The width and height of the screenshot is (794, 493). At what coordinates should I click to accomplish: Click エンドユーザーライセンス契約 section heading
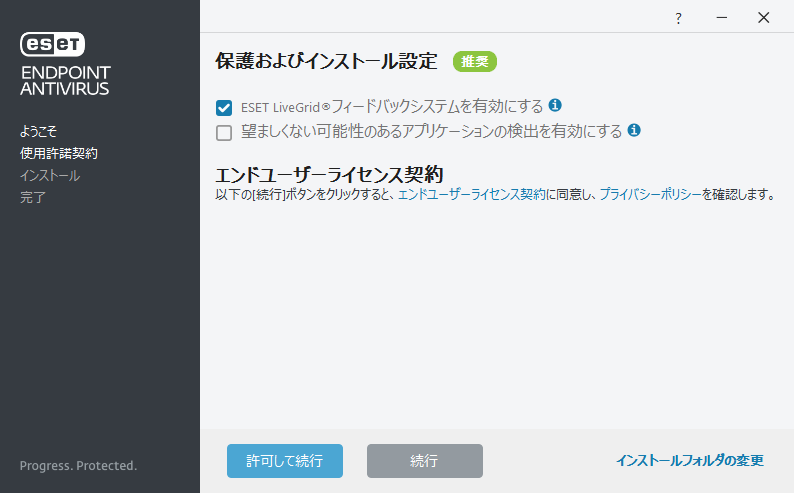329,175
